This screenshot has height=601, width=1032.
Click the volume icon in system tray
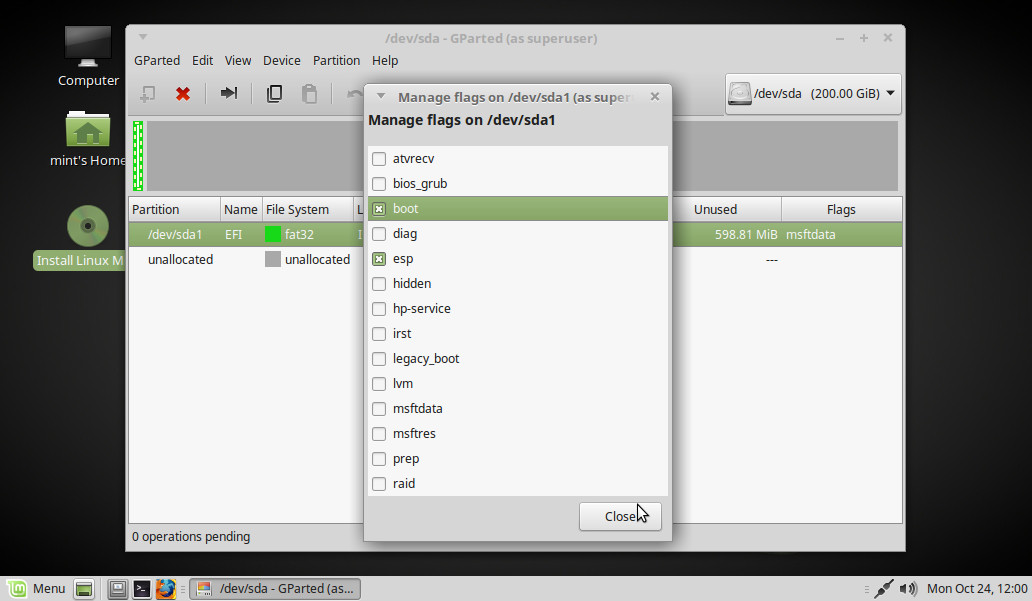[x=908, y=589]
